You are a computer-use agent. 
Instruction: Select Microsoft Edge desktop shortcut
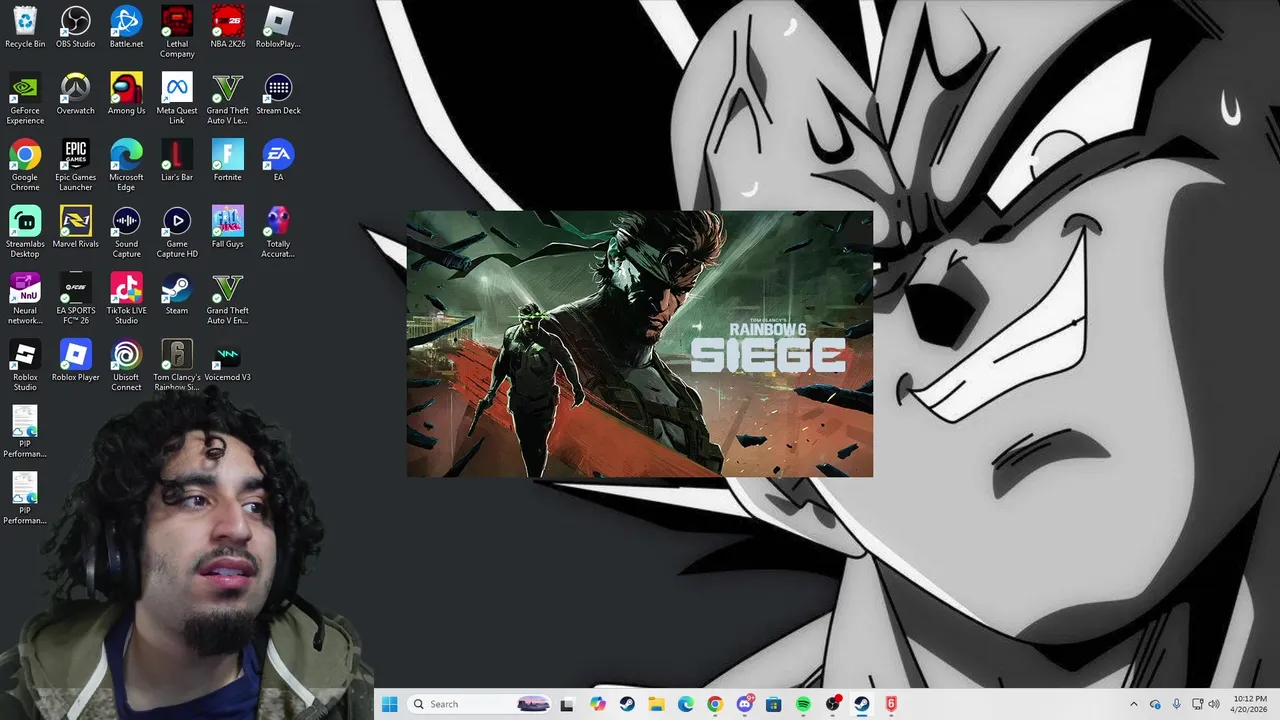(x=126, y=165)
